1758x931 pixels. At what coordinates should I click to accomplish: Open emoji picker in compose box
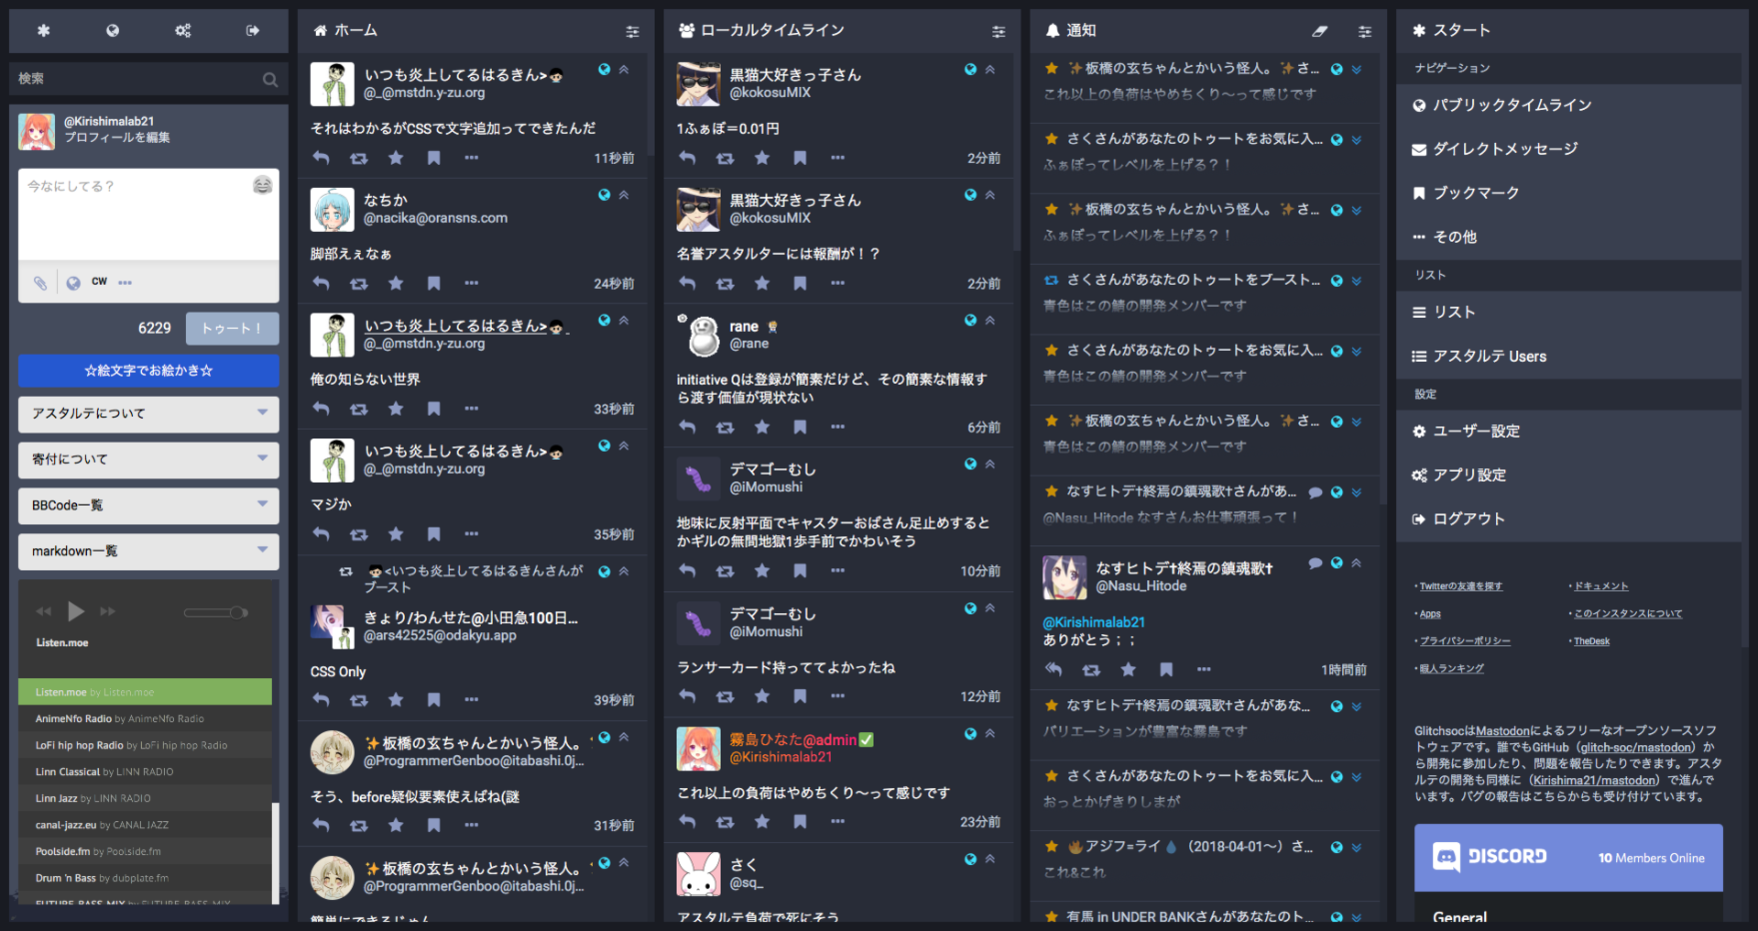coord(262,185)
